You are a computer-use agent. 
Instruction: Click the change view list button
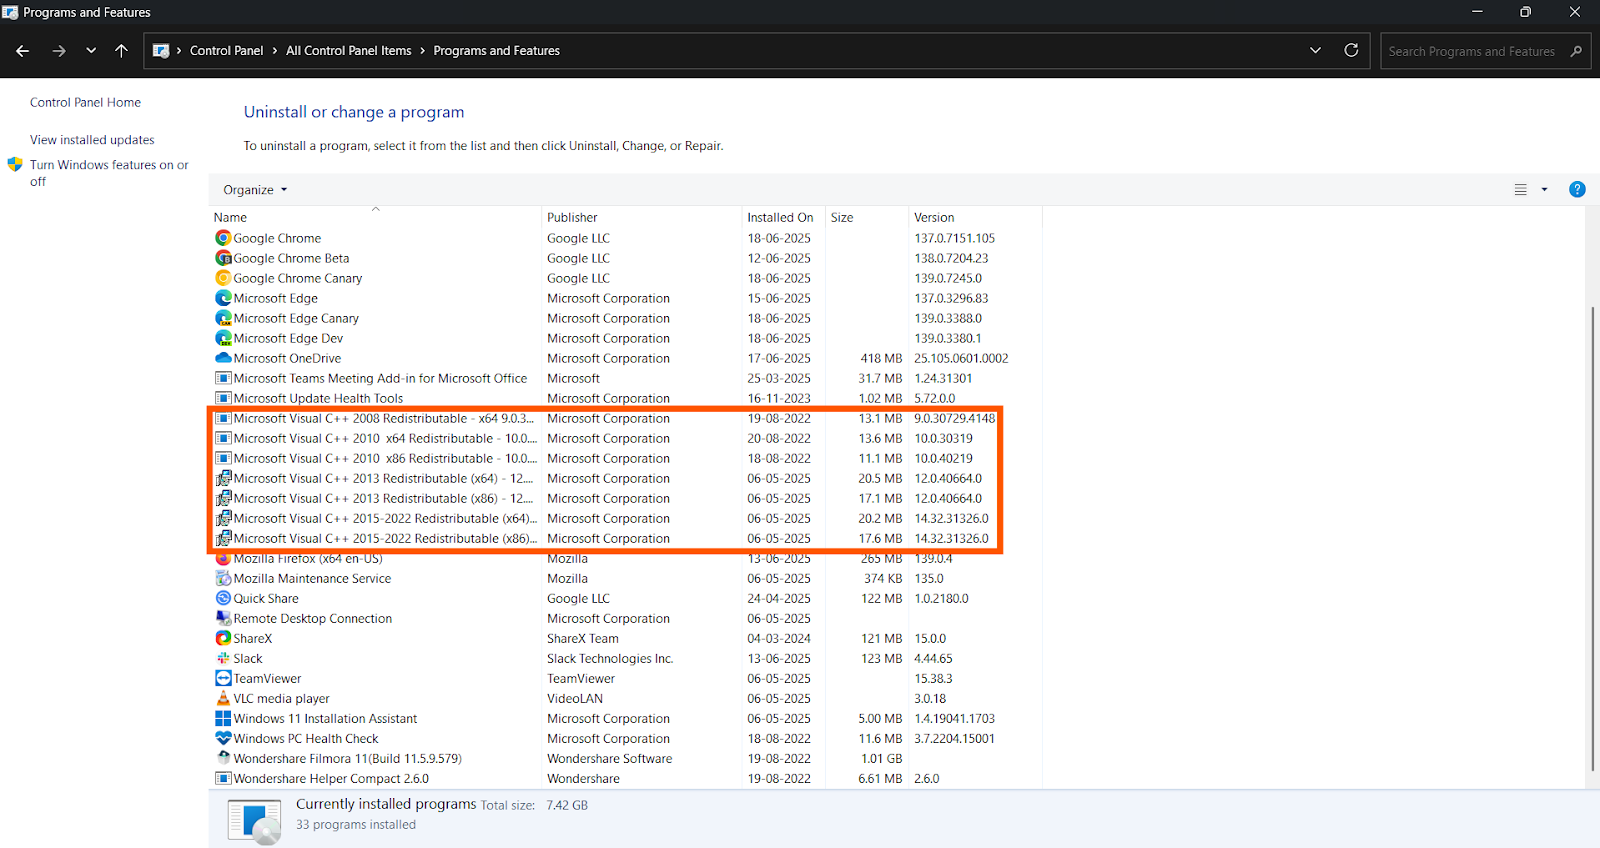pyautogui.click(x=1520, y=189)
